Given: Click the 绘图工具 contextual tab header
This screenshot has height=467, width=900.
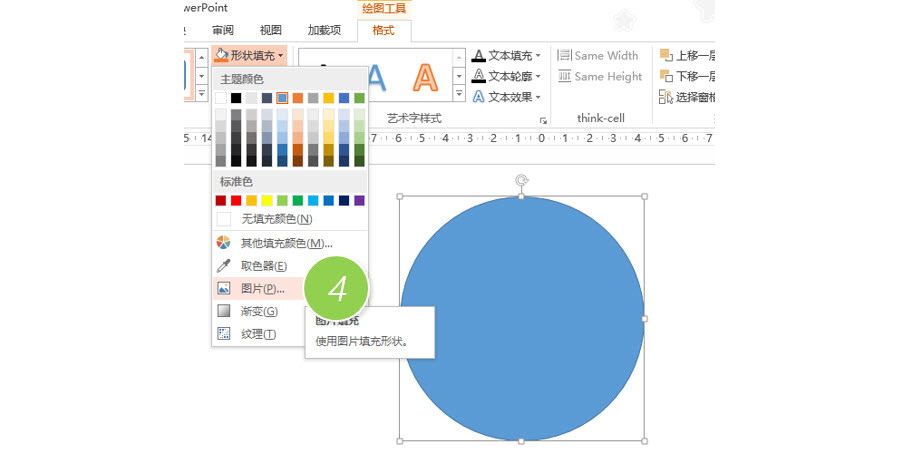Looking at the screenshot, I should coord(384,9).
